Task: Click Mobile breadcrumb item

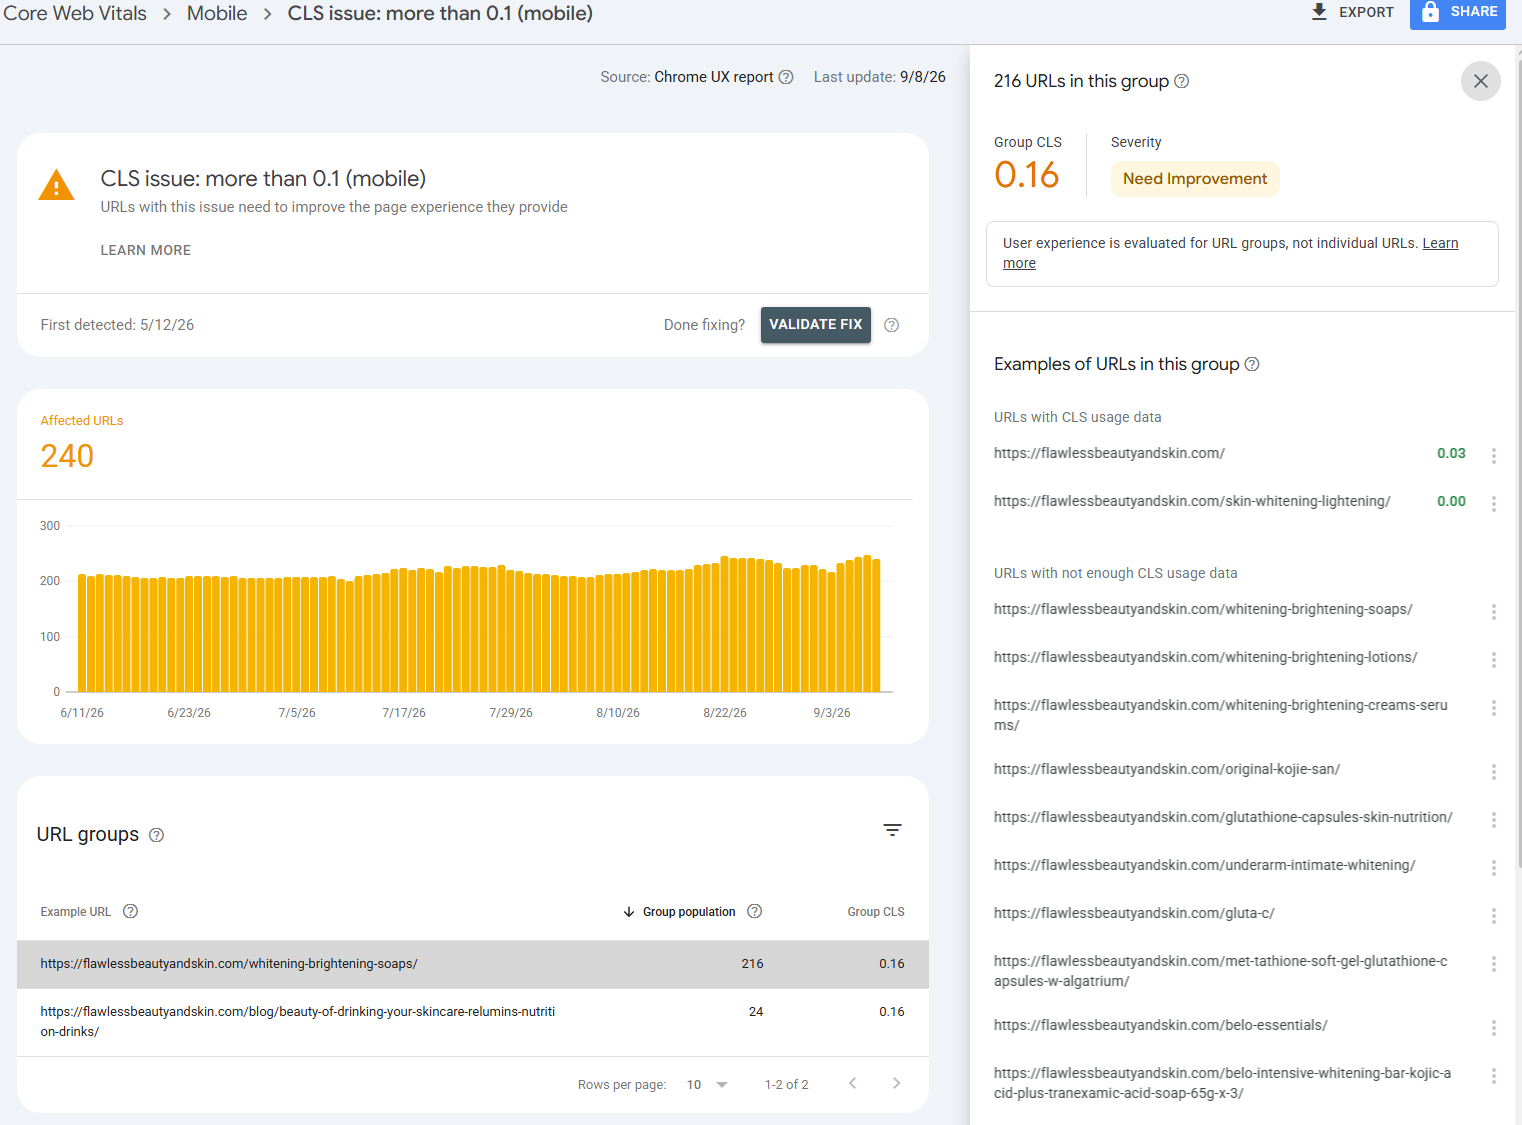Action: 217,13
